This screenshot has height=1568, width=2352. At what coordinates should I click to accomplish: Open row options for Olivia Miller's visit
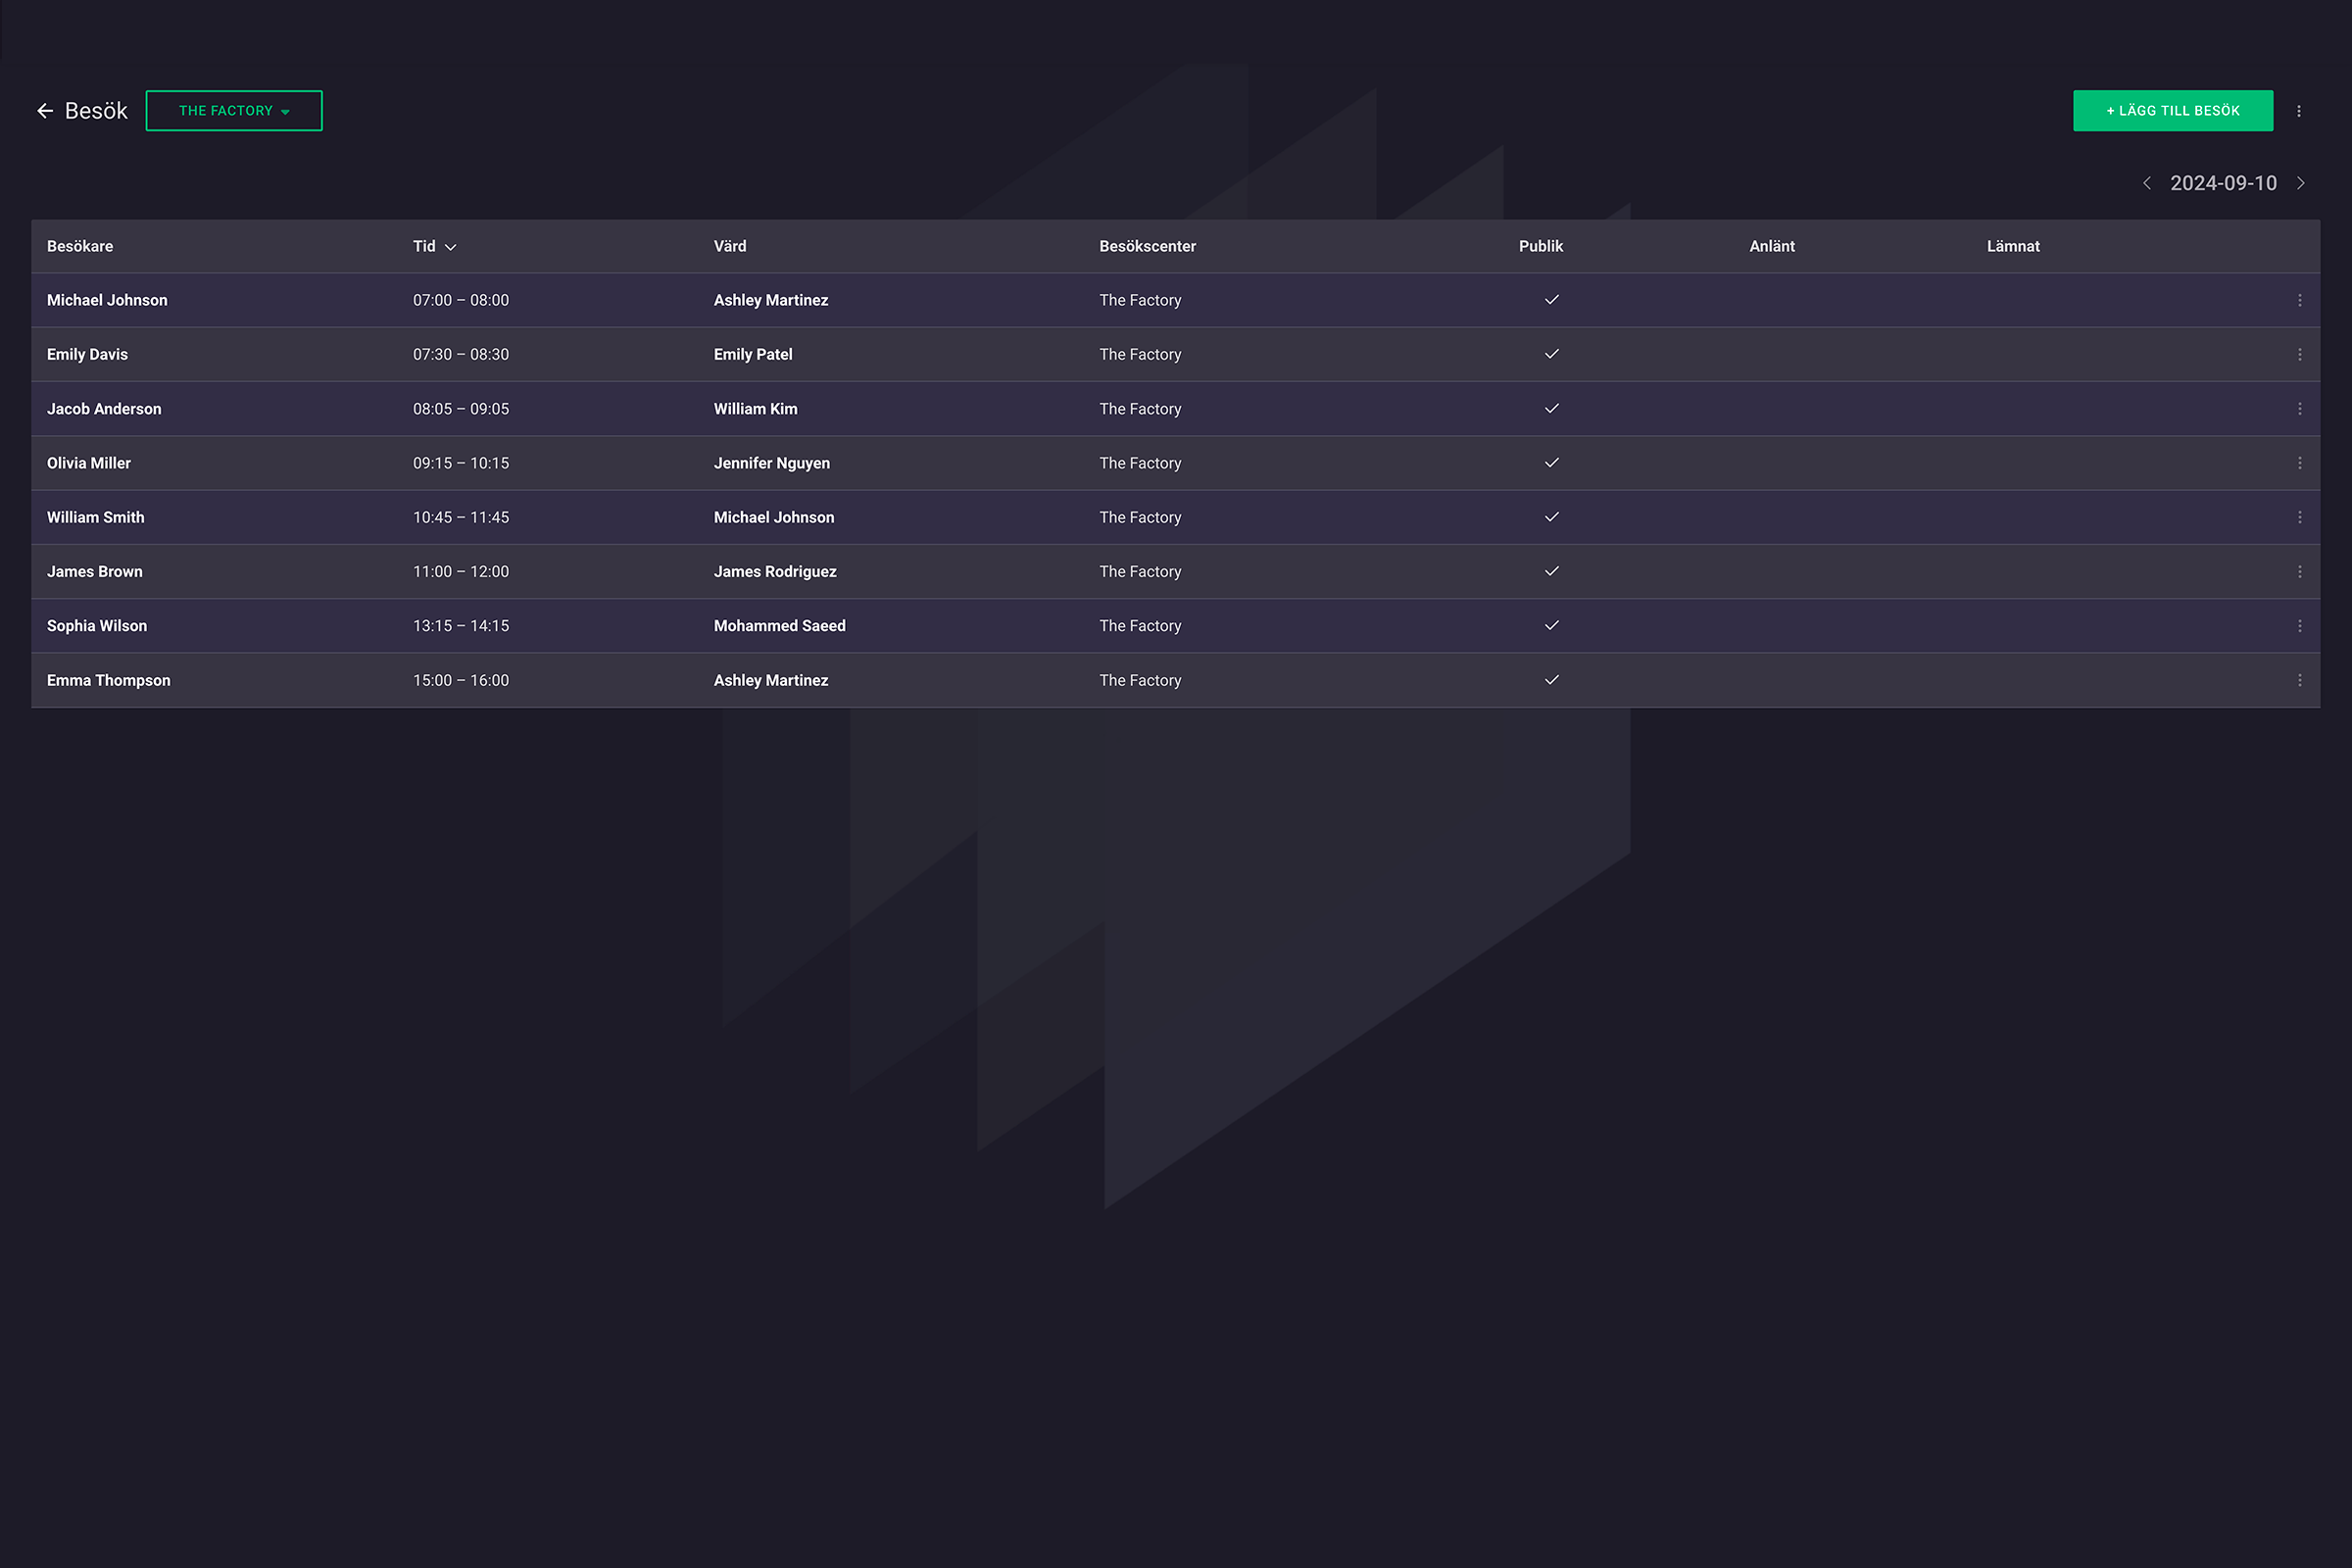[2300, 463]
